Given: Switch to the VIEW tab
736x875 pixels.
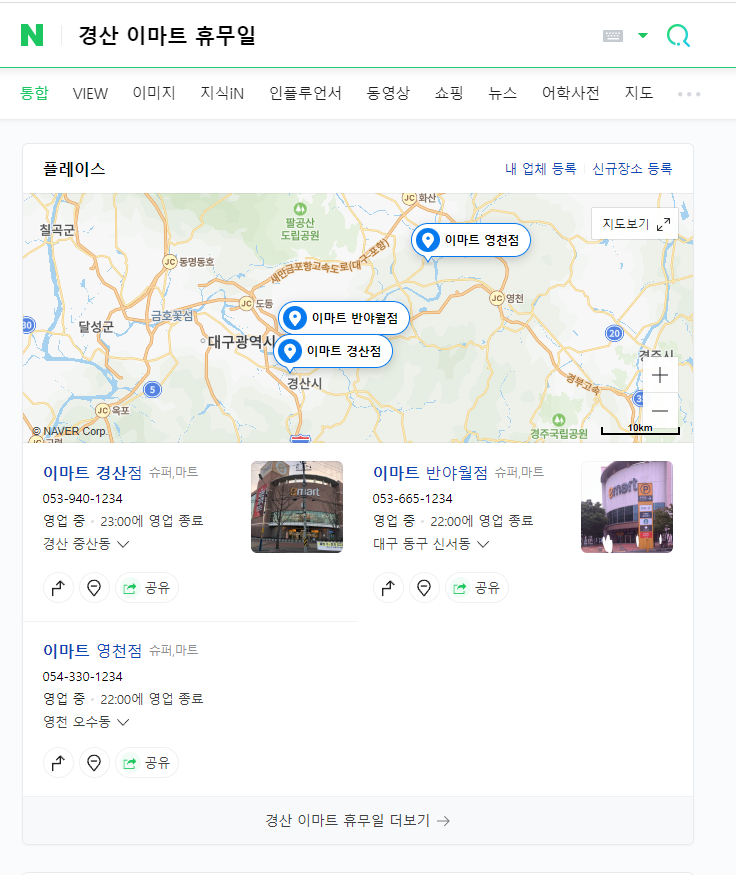Looking at the screenshot, I should 90,93.
